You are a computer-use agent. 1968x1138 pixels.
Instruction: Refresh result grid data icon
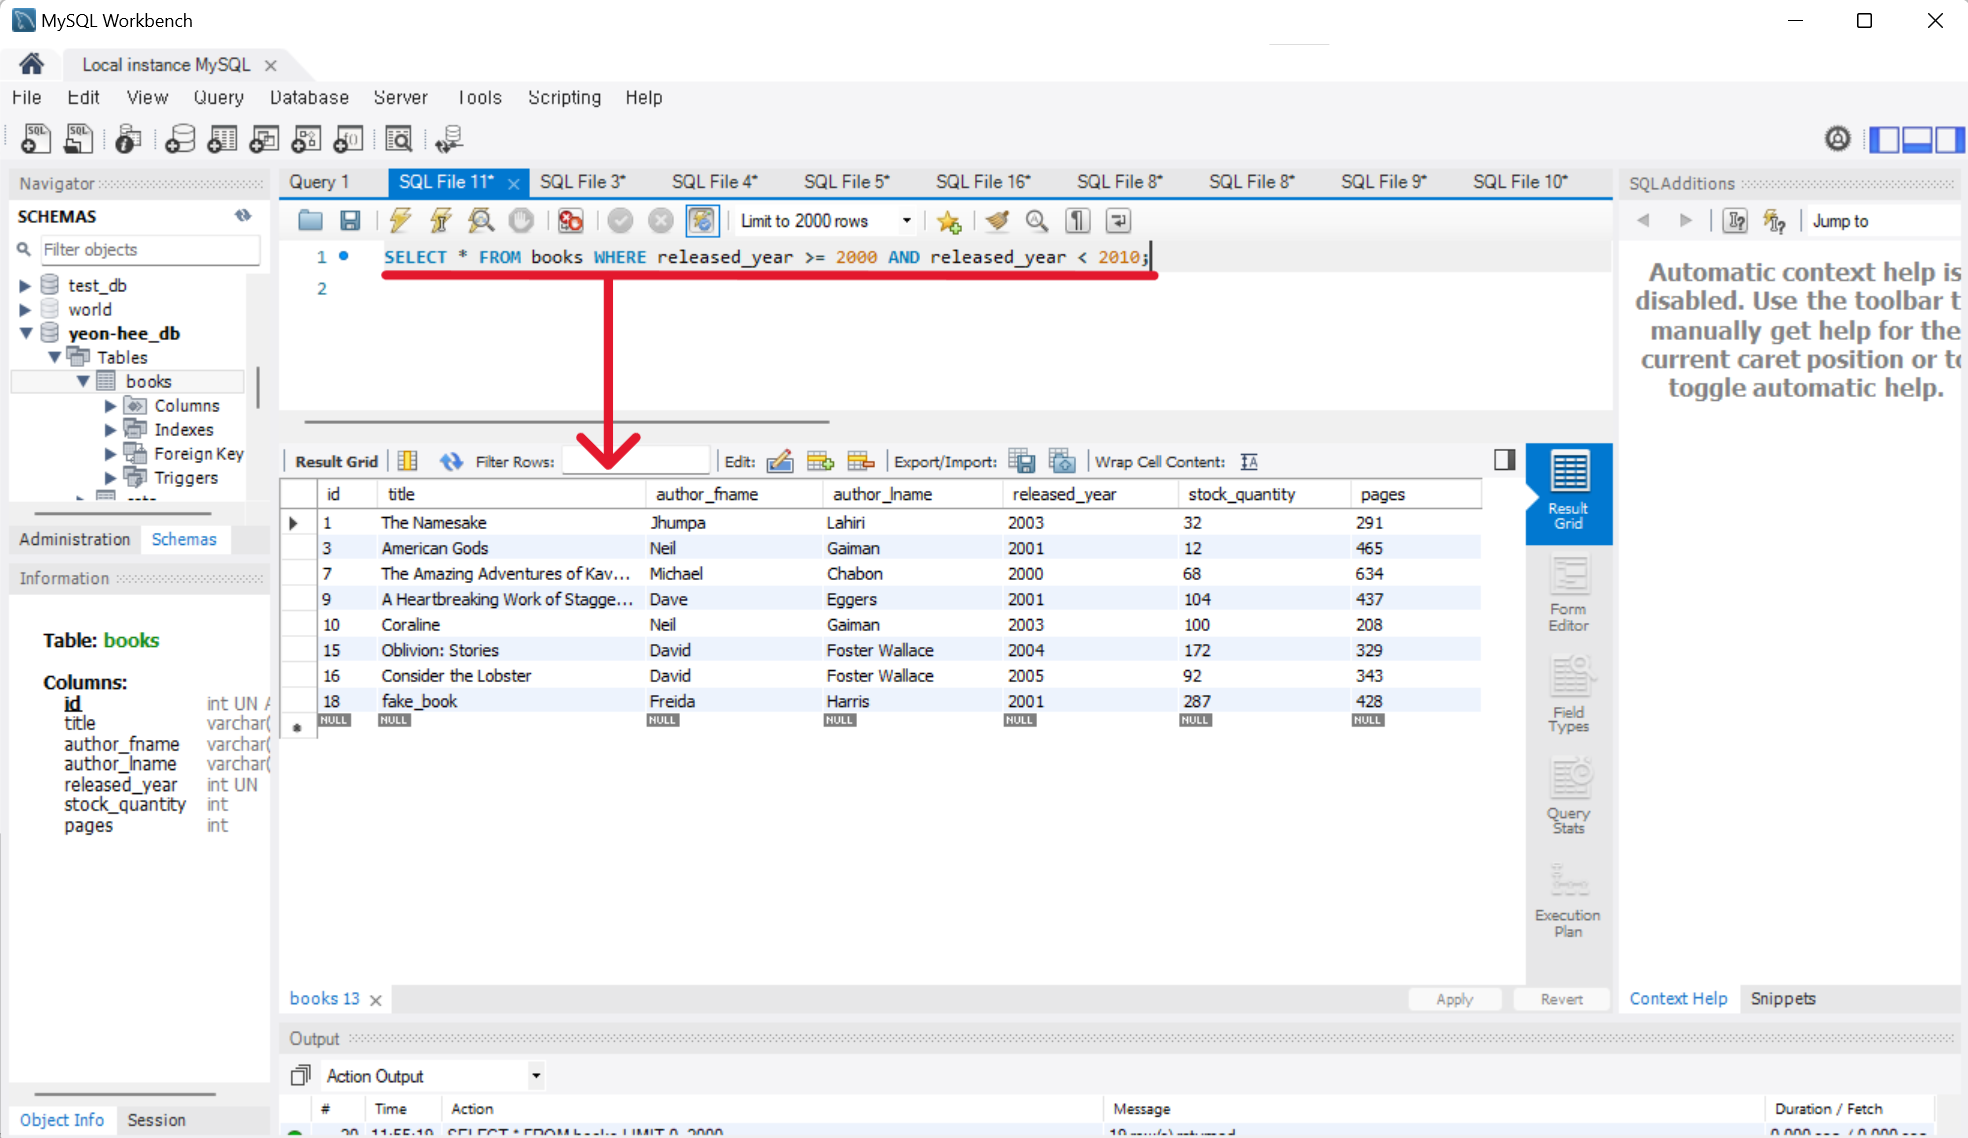[x=451, y=461]
